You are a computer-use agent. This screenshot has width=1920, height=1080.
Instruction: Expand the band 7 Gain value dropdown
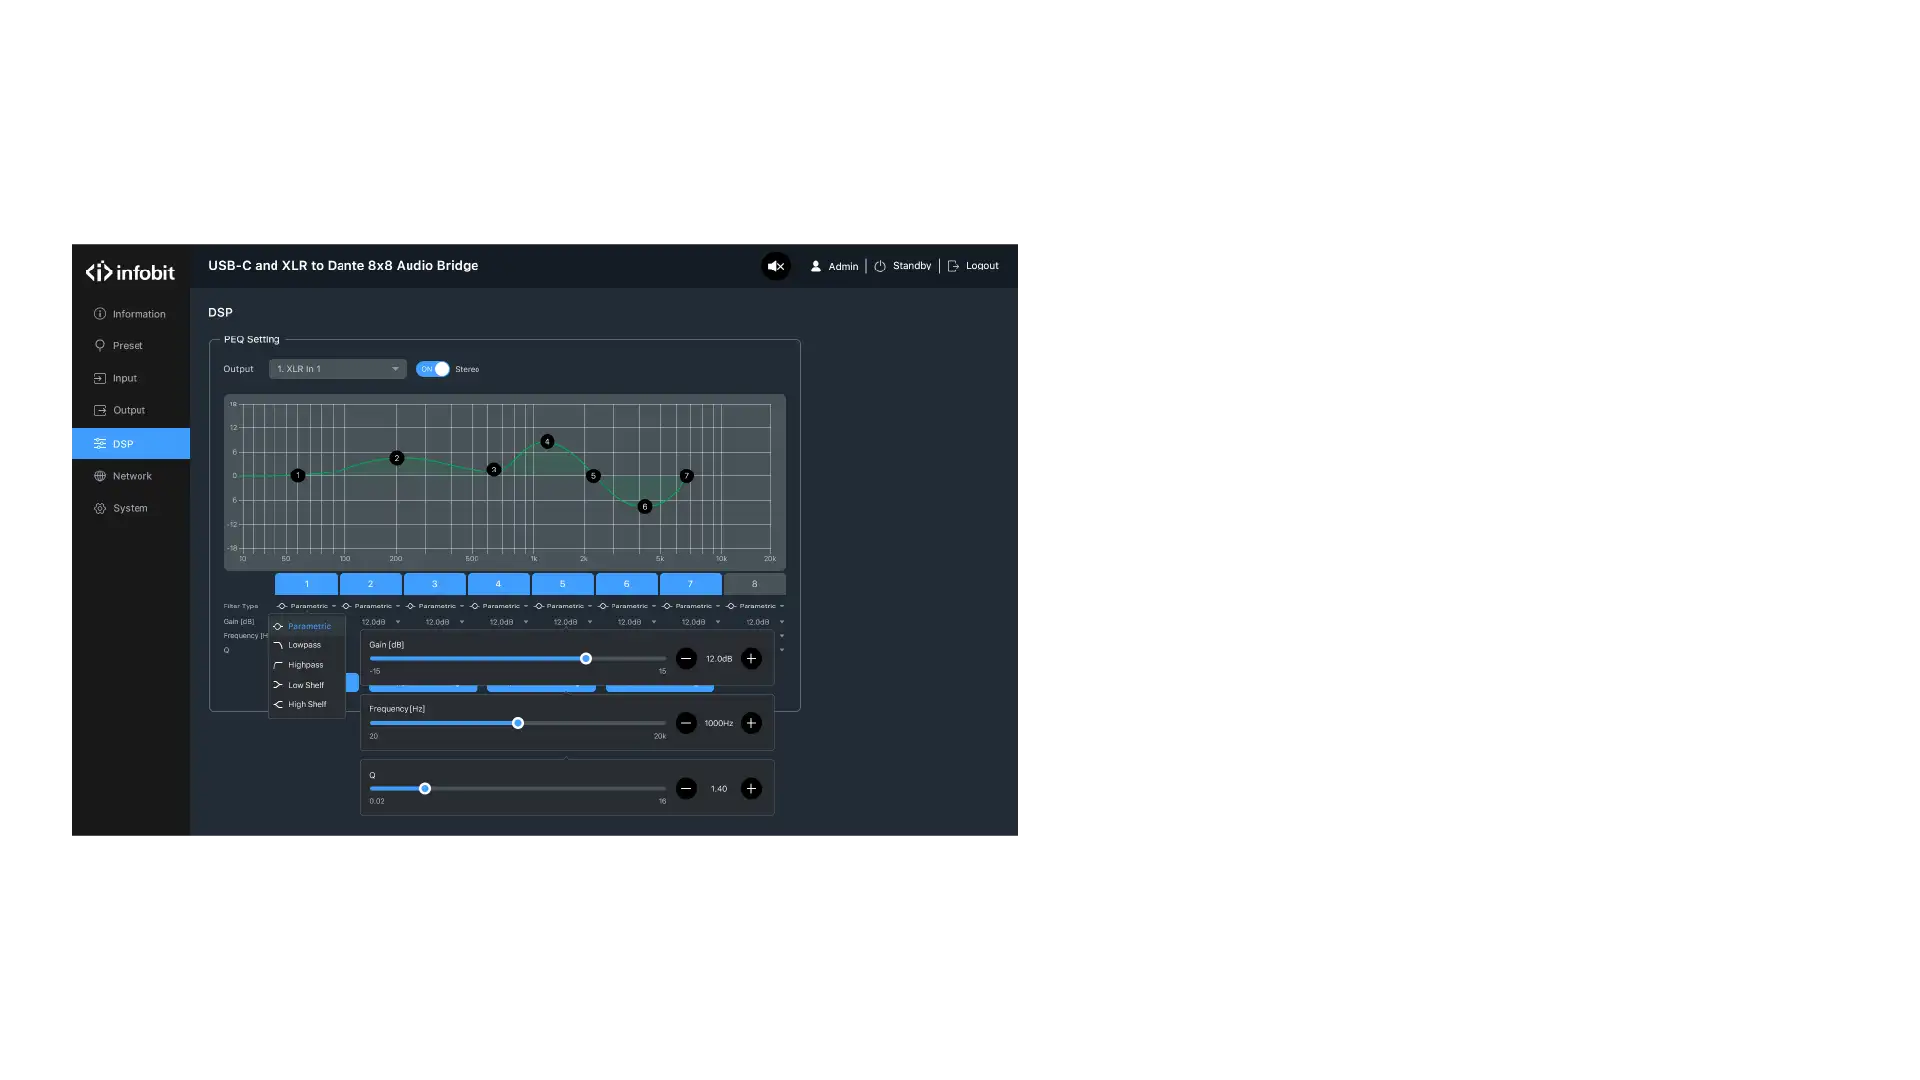pyautogui.click(x=699, y=622)
